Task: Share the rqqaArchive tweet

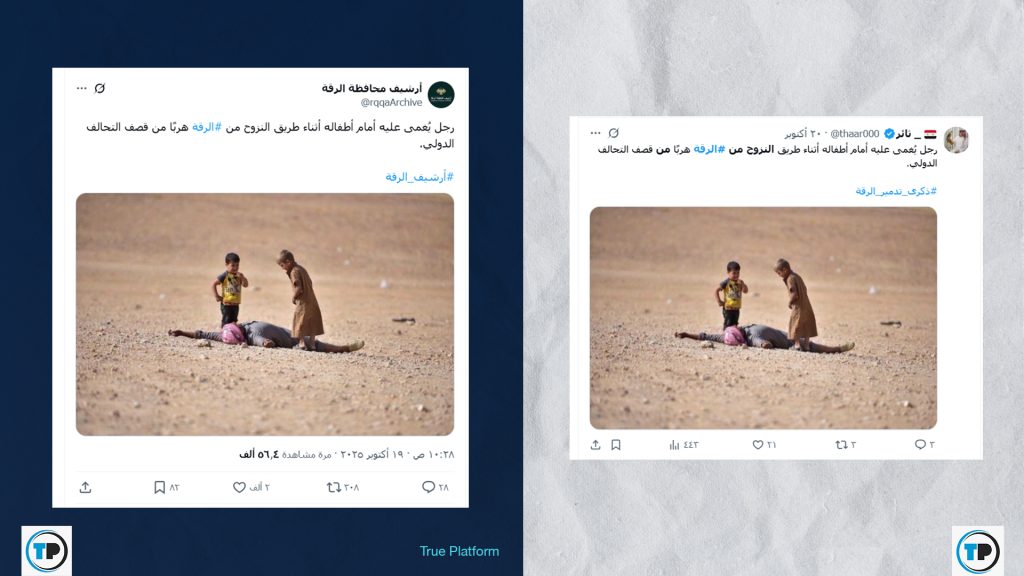Action: (86, 487)
